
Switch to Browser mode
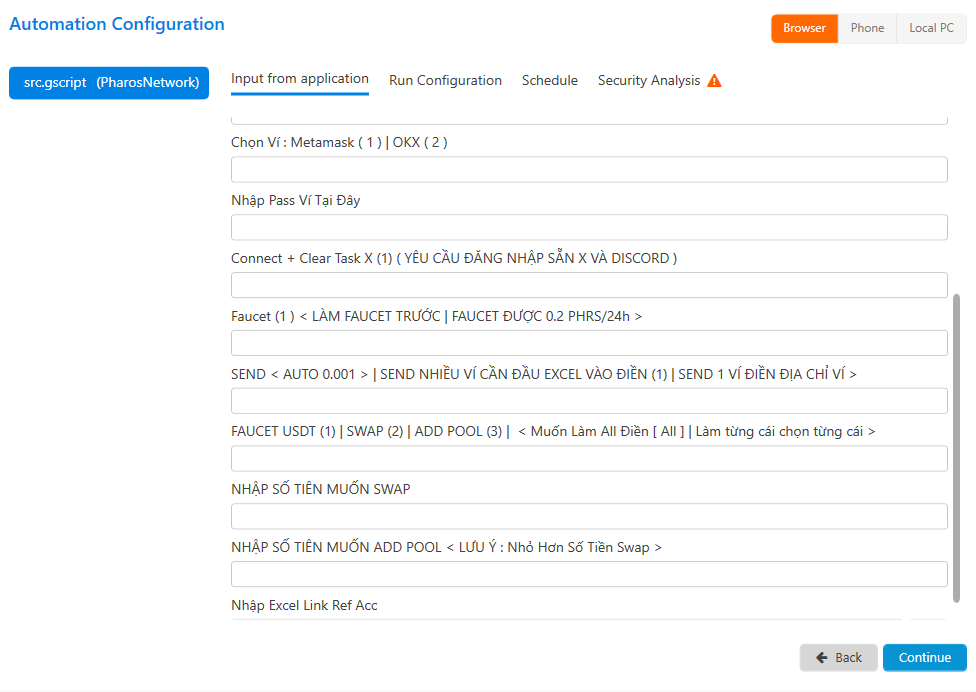pos(804,28)
